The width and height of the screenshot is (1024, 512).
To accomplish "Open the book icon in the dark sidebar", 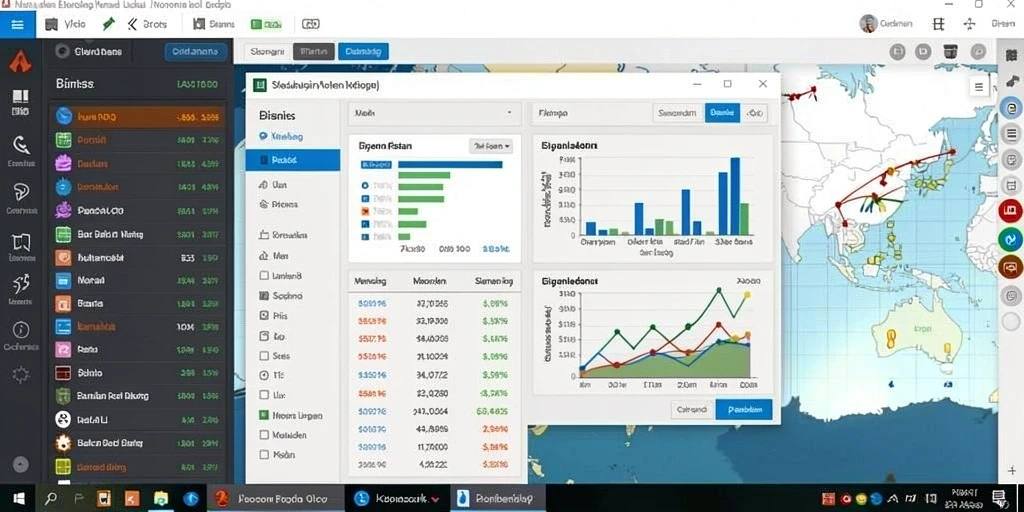I will coord(20,98).
